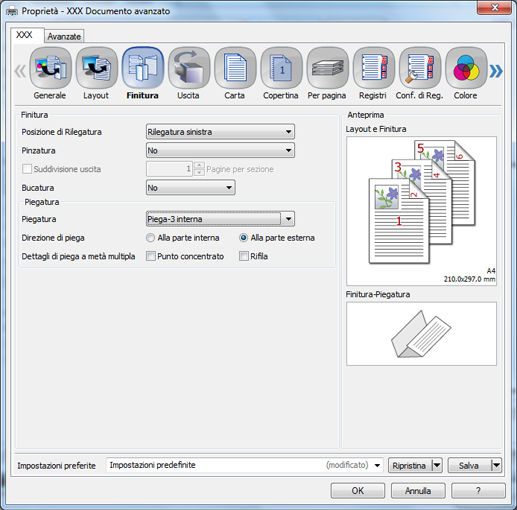Select the Uscita output icon
This screenshot has height=510, width=517.
(x=189, y=68)
